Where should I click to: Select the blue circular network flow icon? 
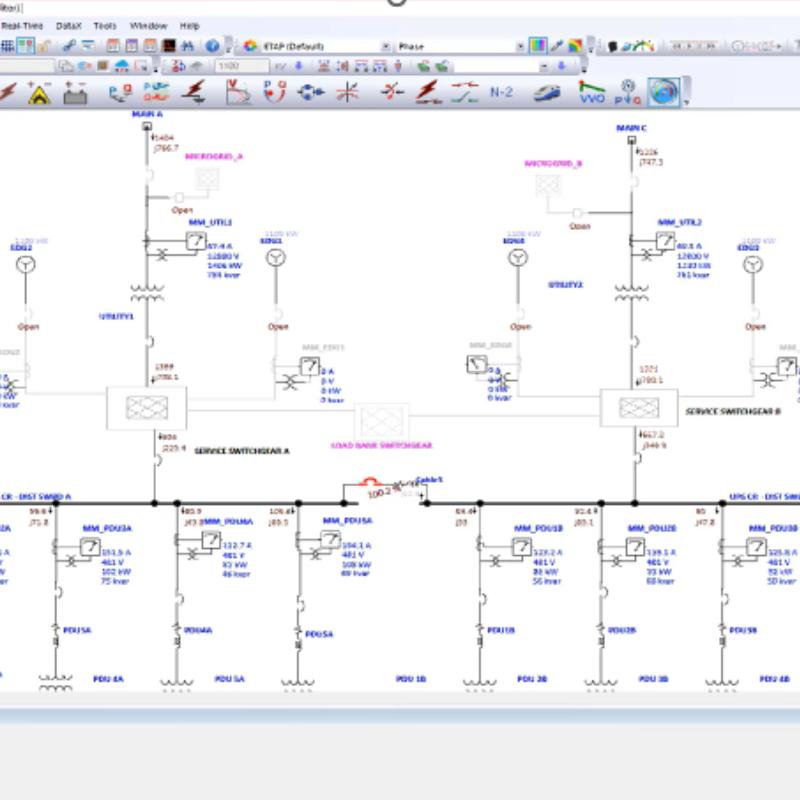pyautogui.click(x=311, y=92)
